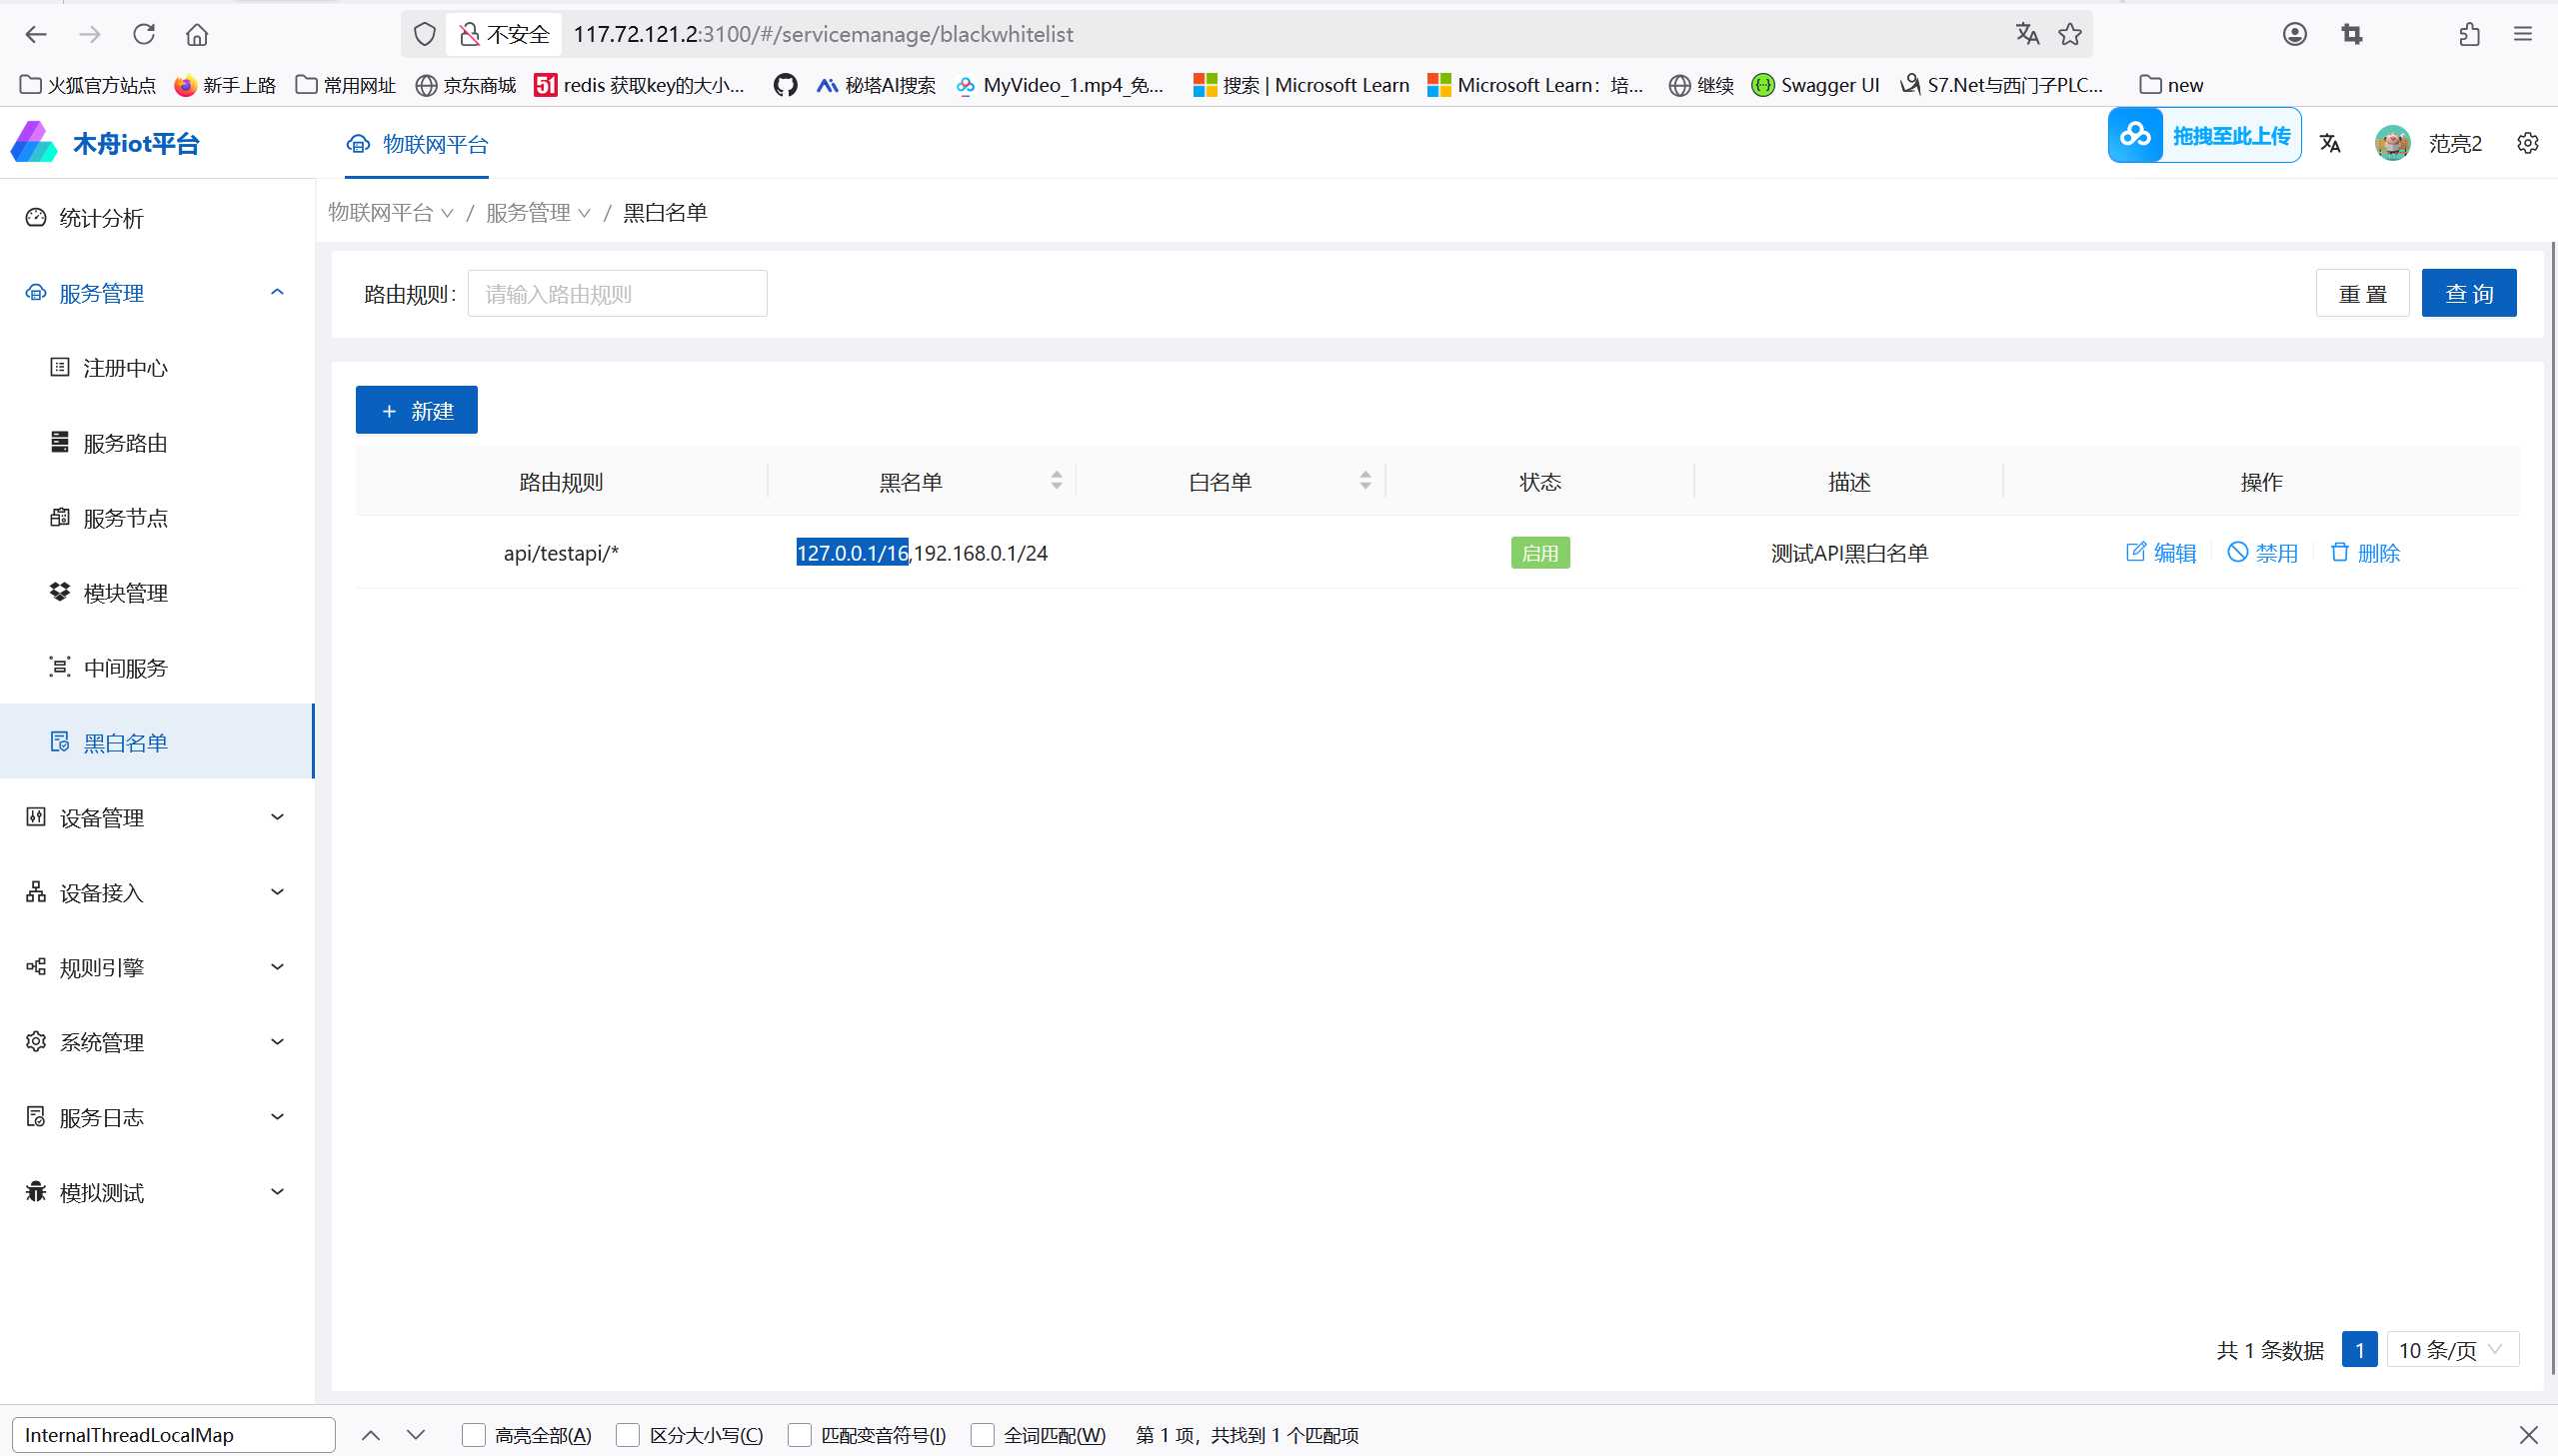This screenshot has height=1456, width=2558.
Task: Sort table by 黑名单 column sorter
Action: [1056, 481]
